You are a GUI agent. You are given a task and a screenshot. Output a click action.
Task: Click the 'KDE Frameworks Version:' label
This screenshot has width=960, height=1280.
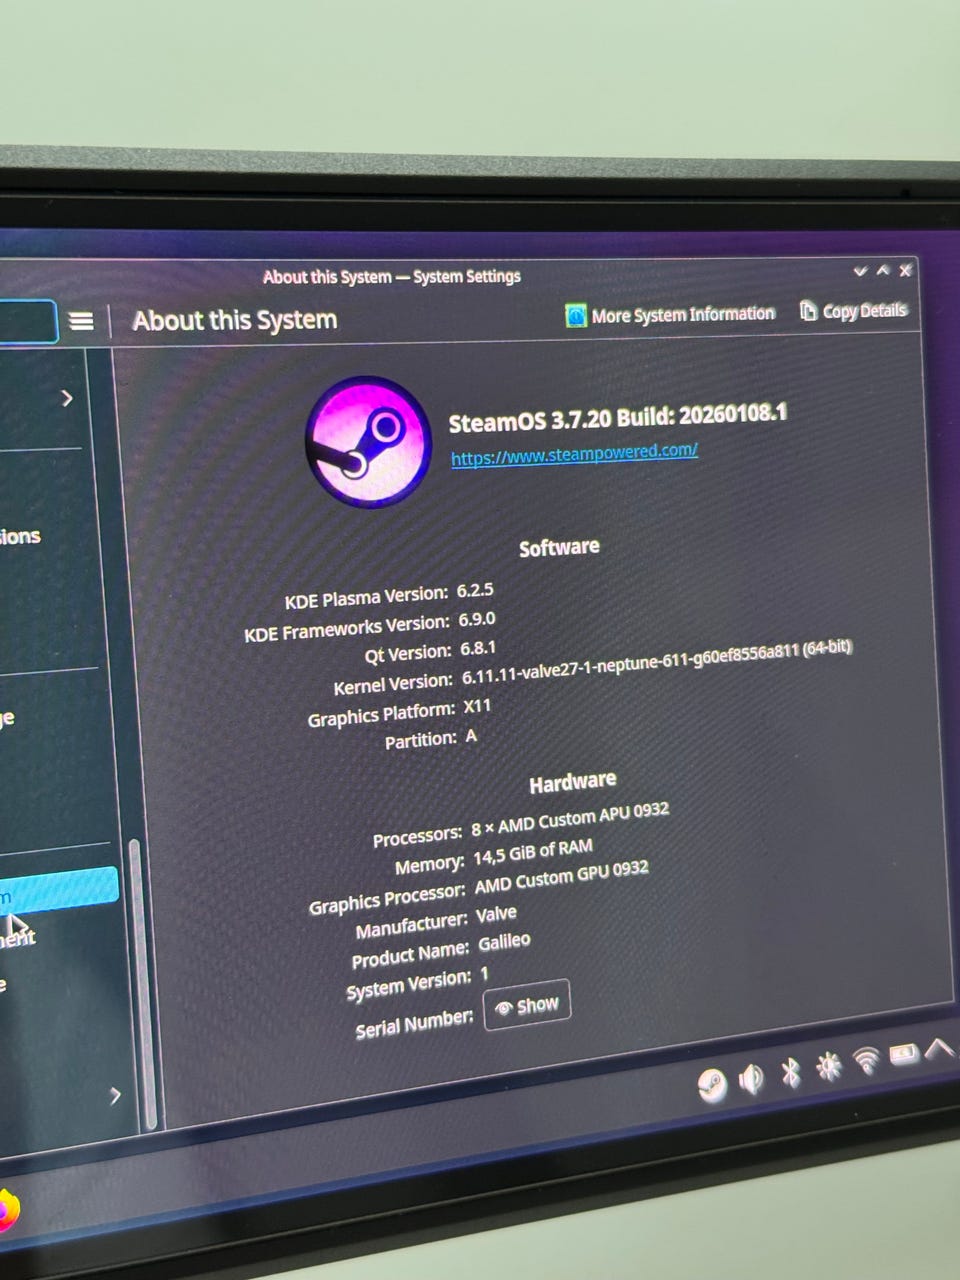coord(347,628)
